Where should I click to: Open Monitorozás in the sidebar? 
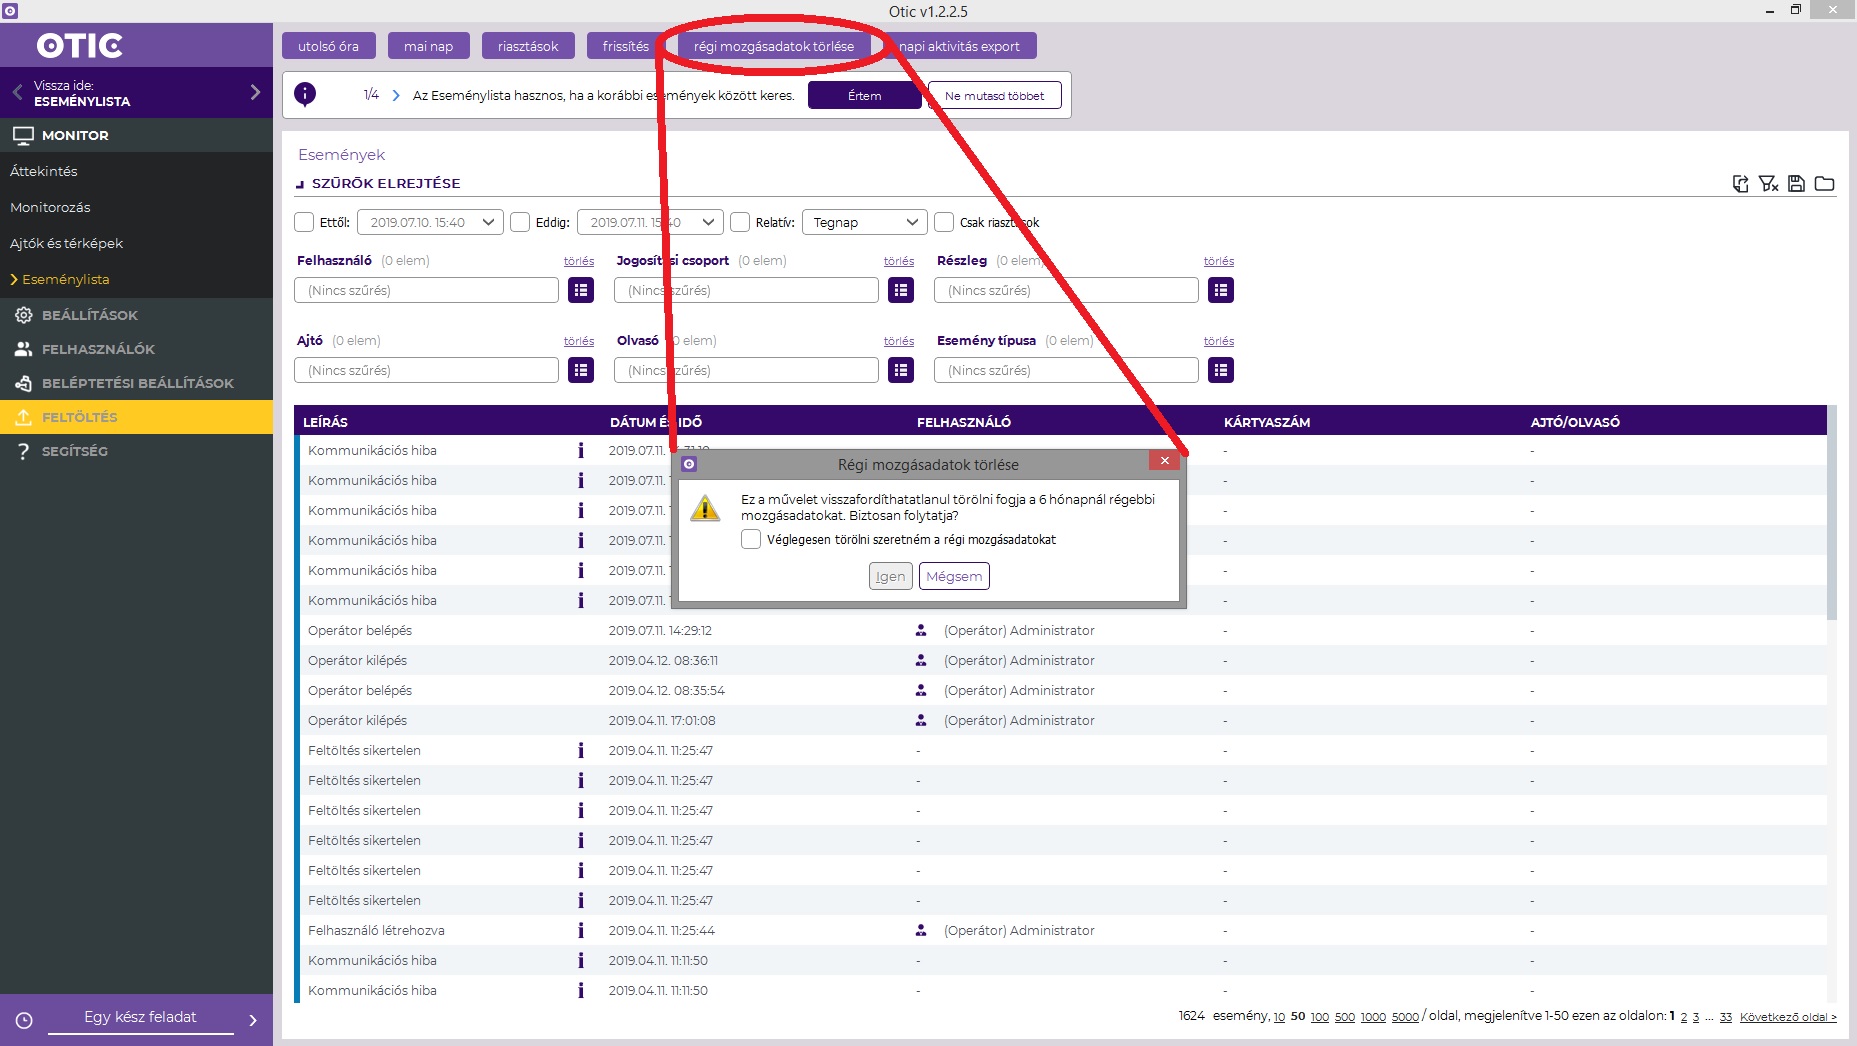pyautogui.click(x=50, y=207)
